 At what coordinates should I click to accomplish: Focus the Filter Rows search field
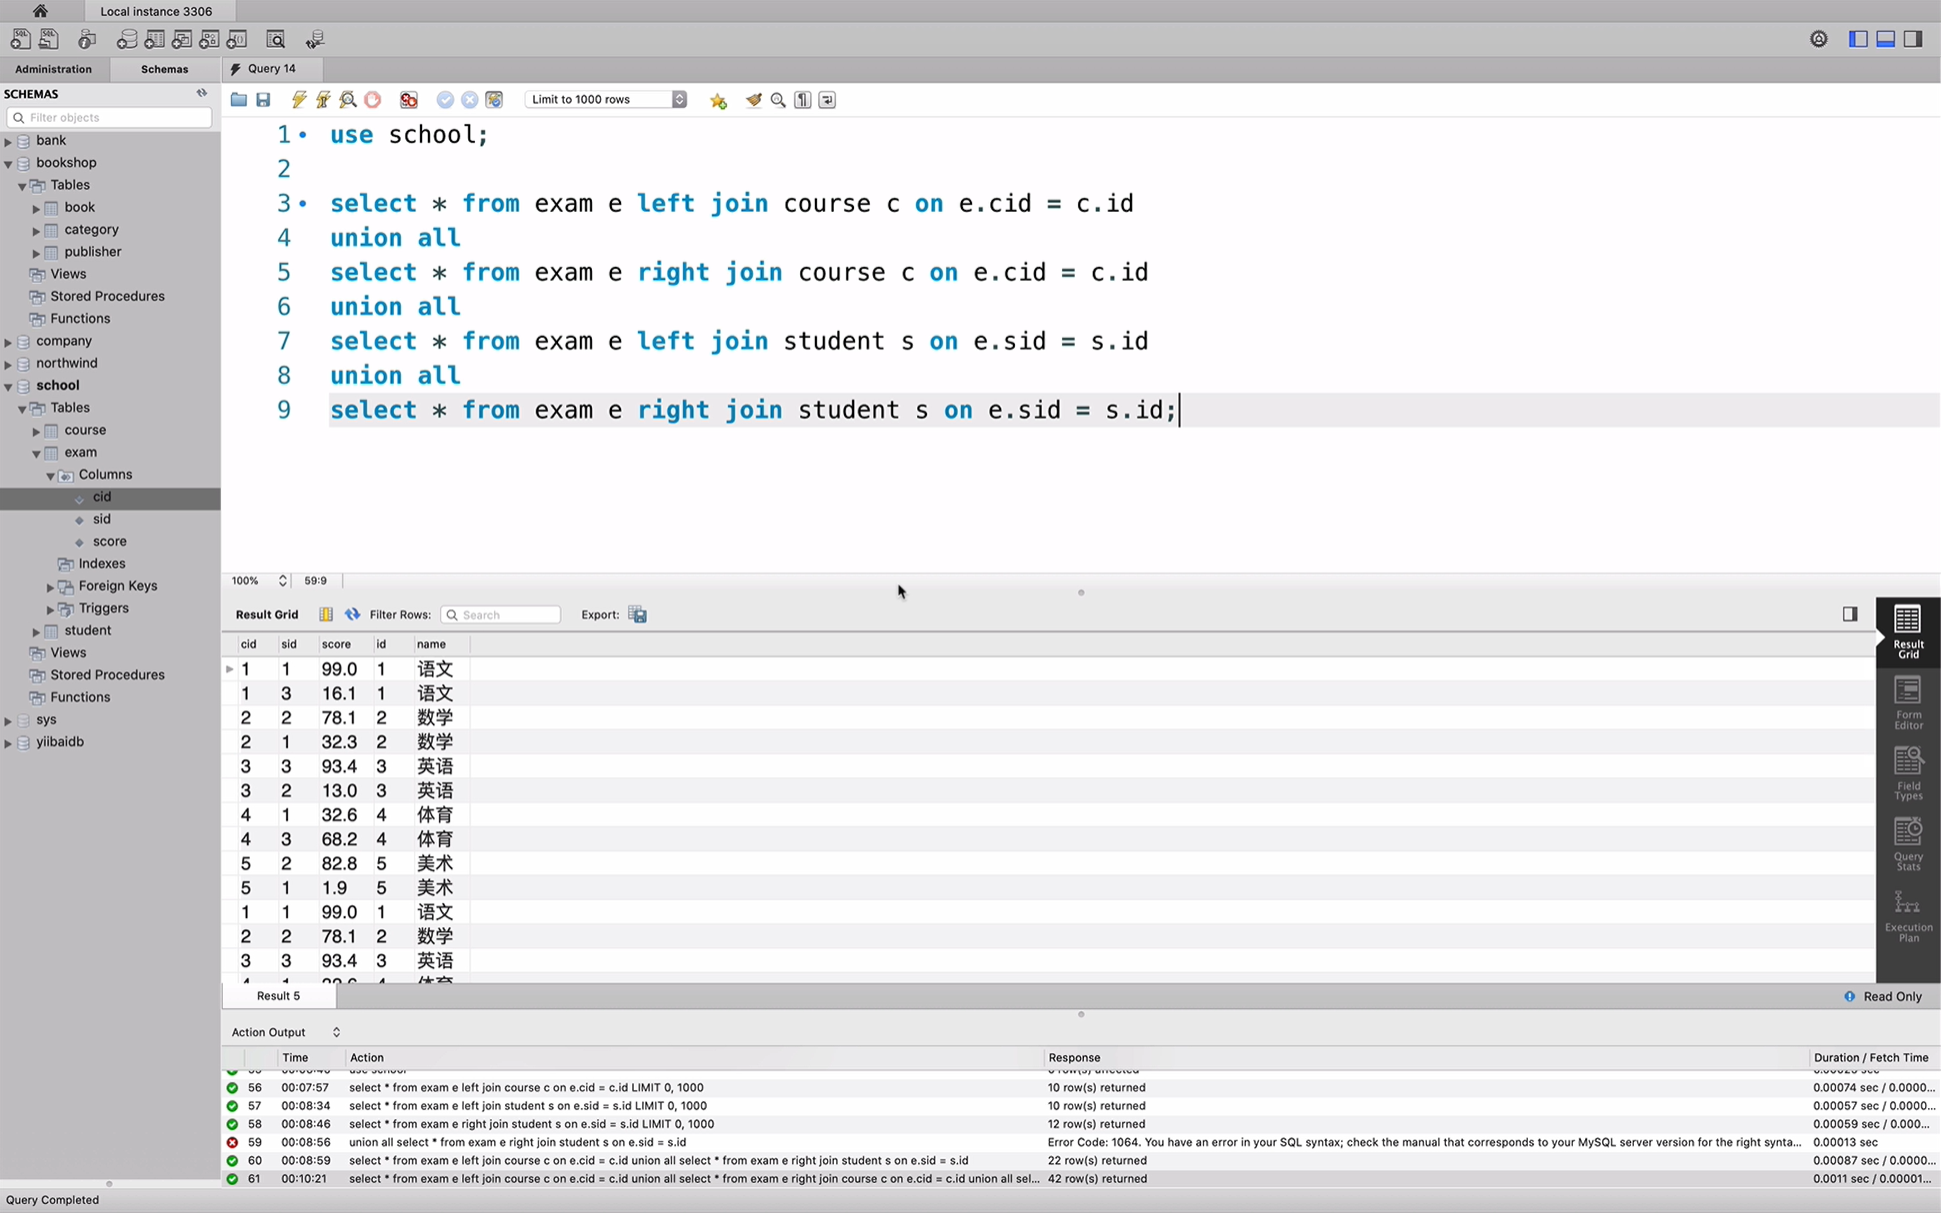[x=501, y=614]
